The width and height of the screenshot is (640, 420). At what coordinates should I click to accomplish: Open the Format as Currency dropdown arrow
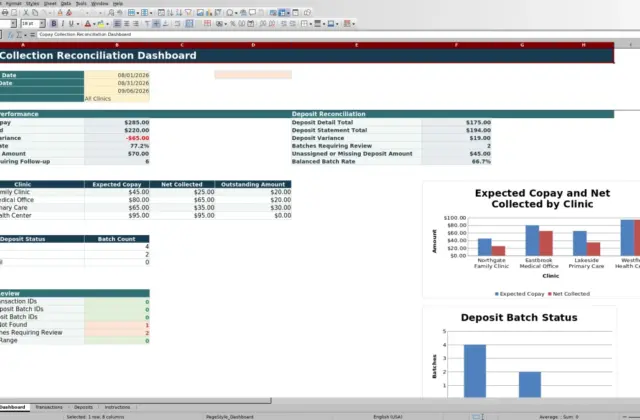coord(225,24)
